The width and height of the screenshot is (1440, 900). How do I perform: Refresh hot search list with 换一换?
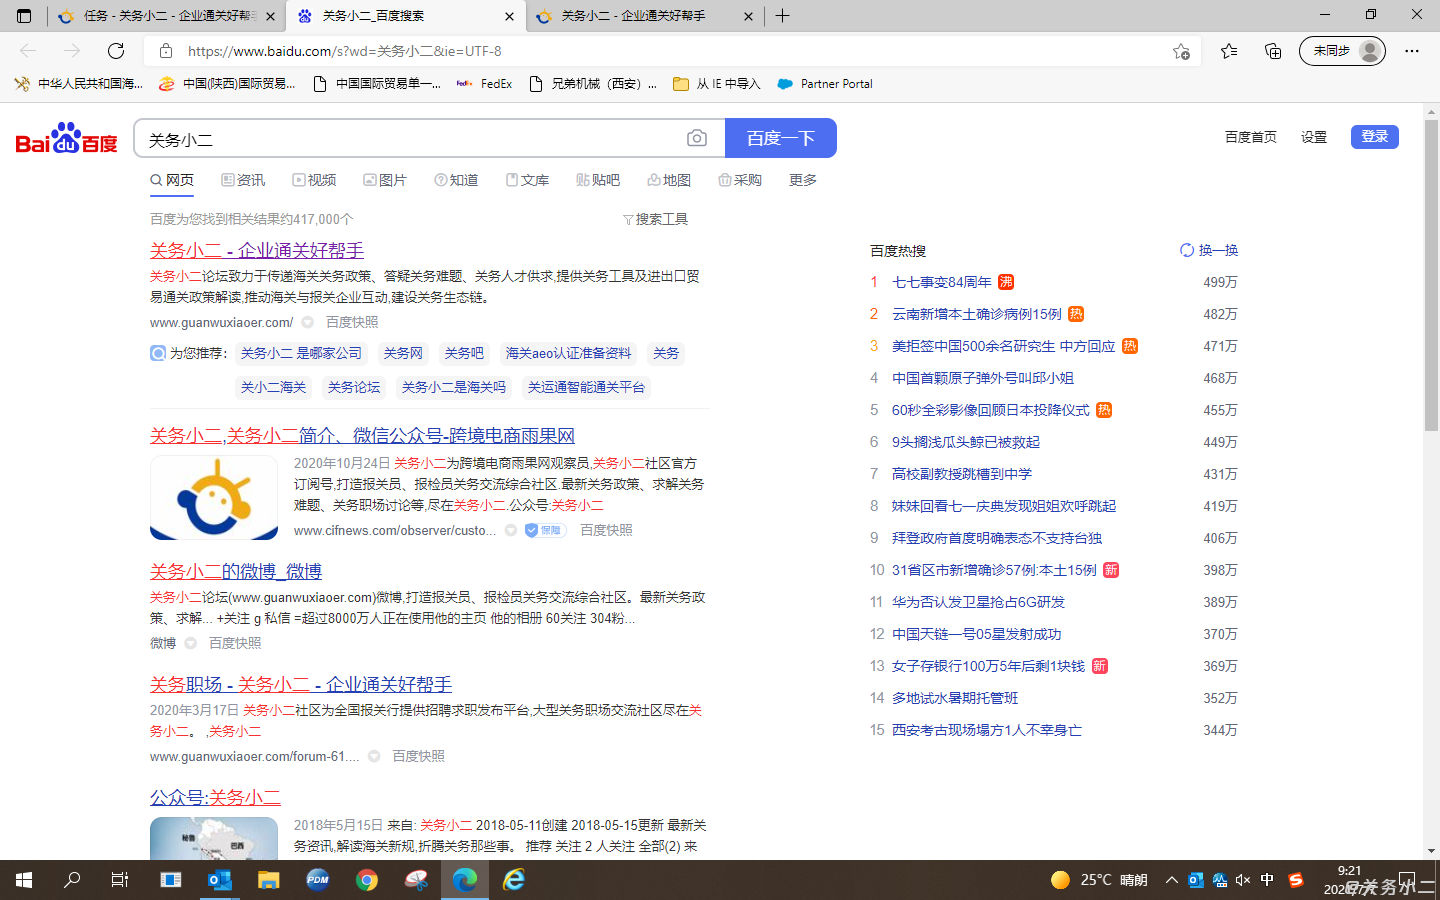point(1209,250)
